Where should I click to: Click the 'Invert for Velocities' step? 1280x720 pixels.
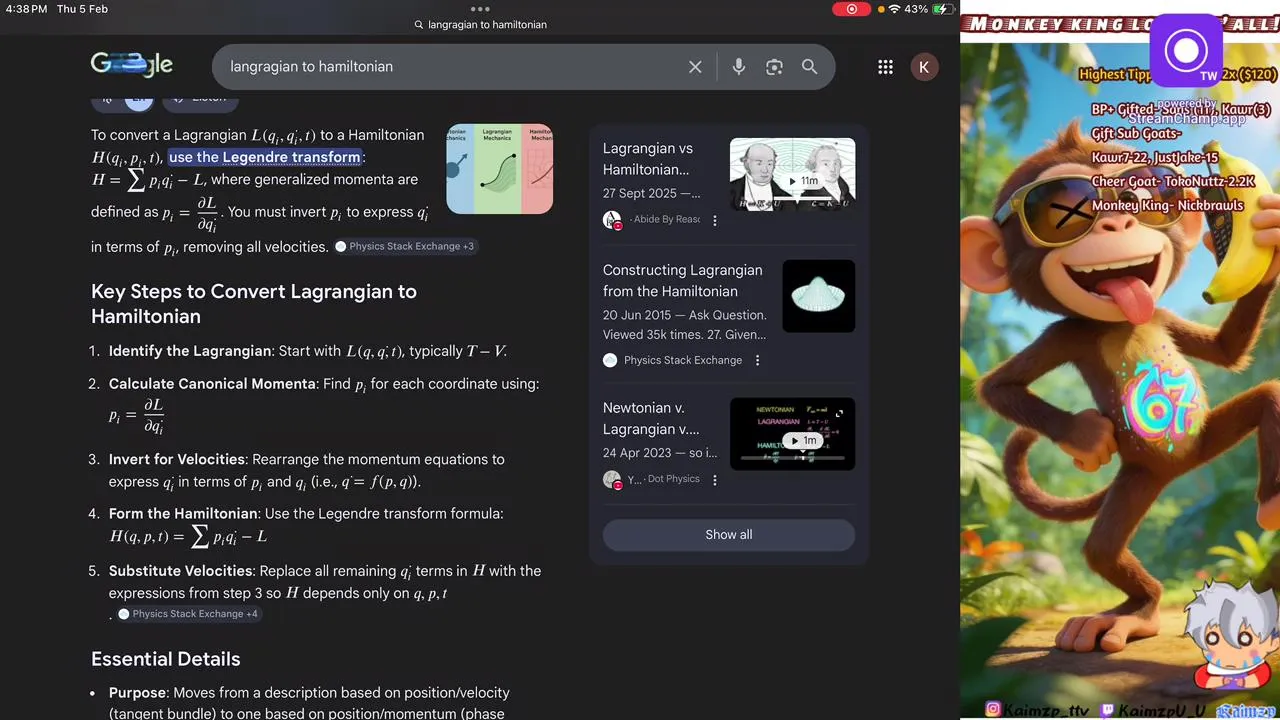coord(177,460)
